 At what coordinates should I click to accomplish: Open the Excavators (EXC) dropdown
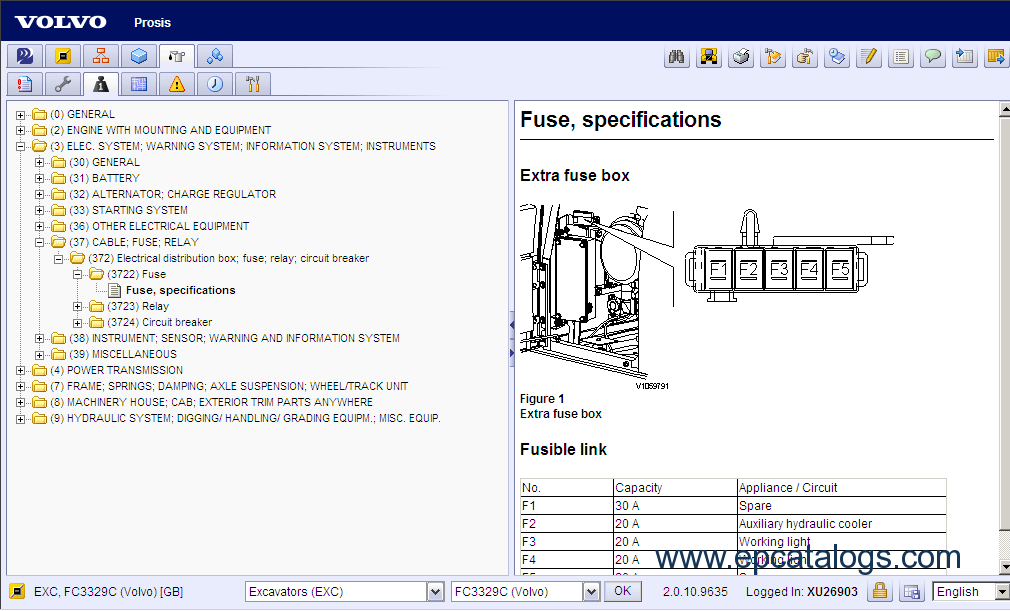[434, 592]
